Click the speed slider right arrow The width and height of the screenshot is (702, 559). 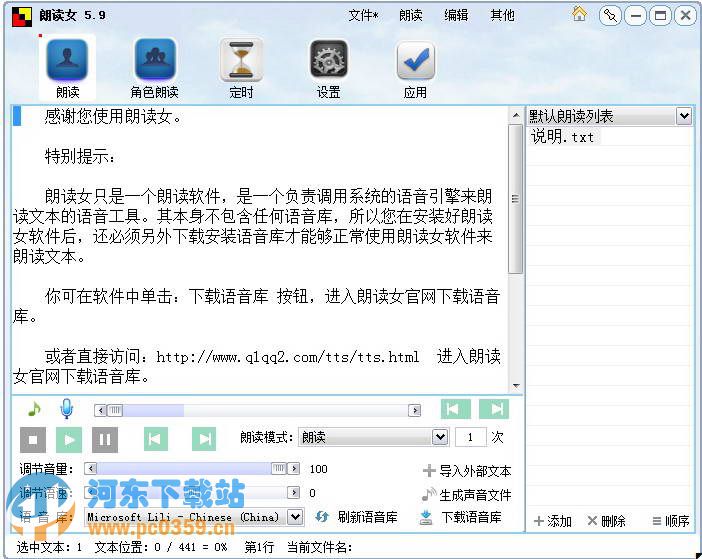tap(294, 492)
